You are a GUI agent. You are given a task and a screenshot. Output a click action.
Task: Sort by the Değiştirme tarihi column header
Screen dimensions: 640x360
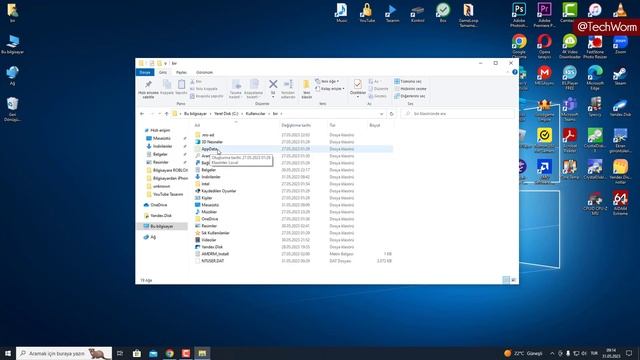click(x=296, y=125)
